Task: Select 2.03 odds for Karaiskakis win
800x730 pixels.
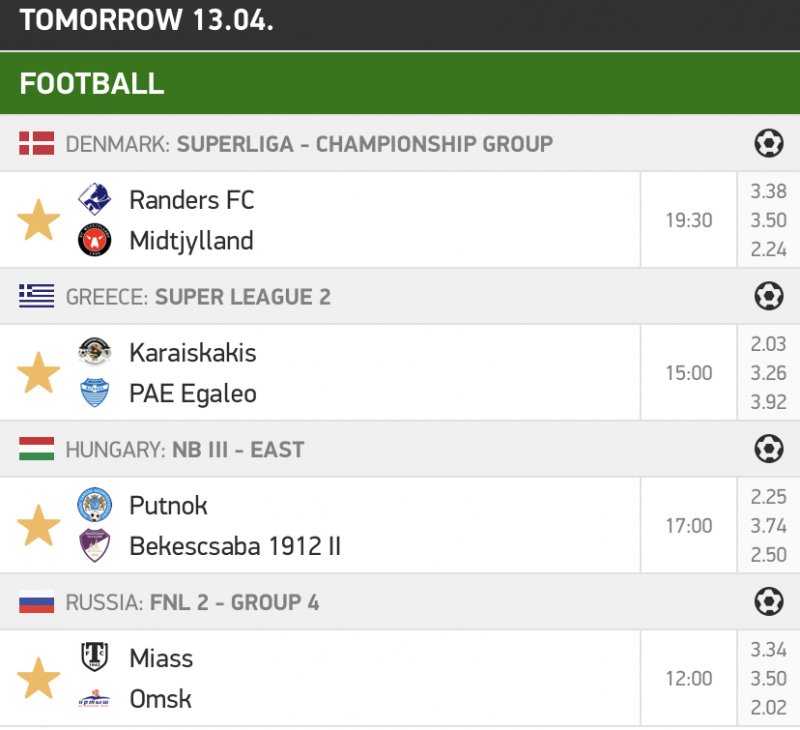Action: tap(768, 344)
